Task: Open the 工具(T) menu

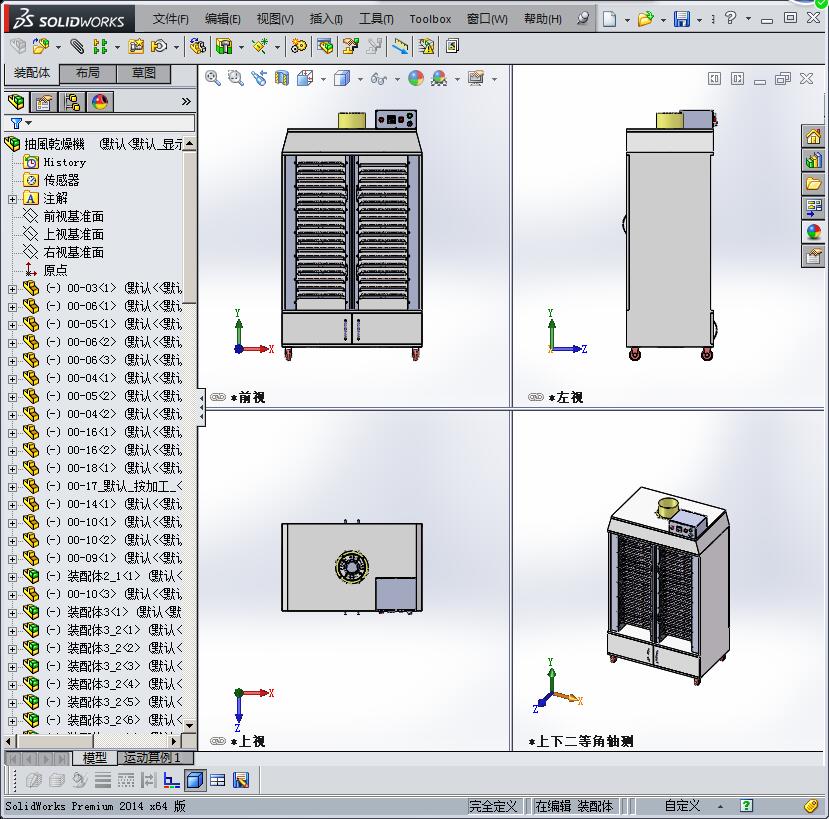Action: tap(376, 19)
